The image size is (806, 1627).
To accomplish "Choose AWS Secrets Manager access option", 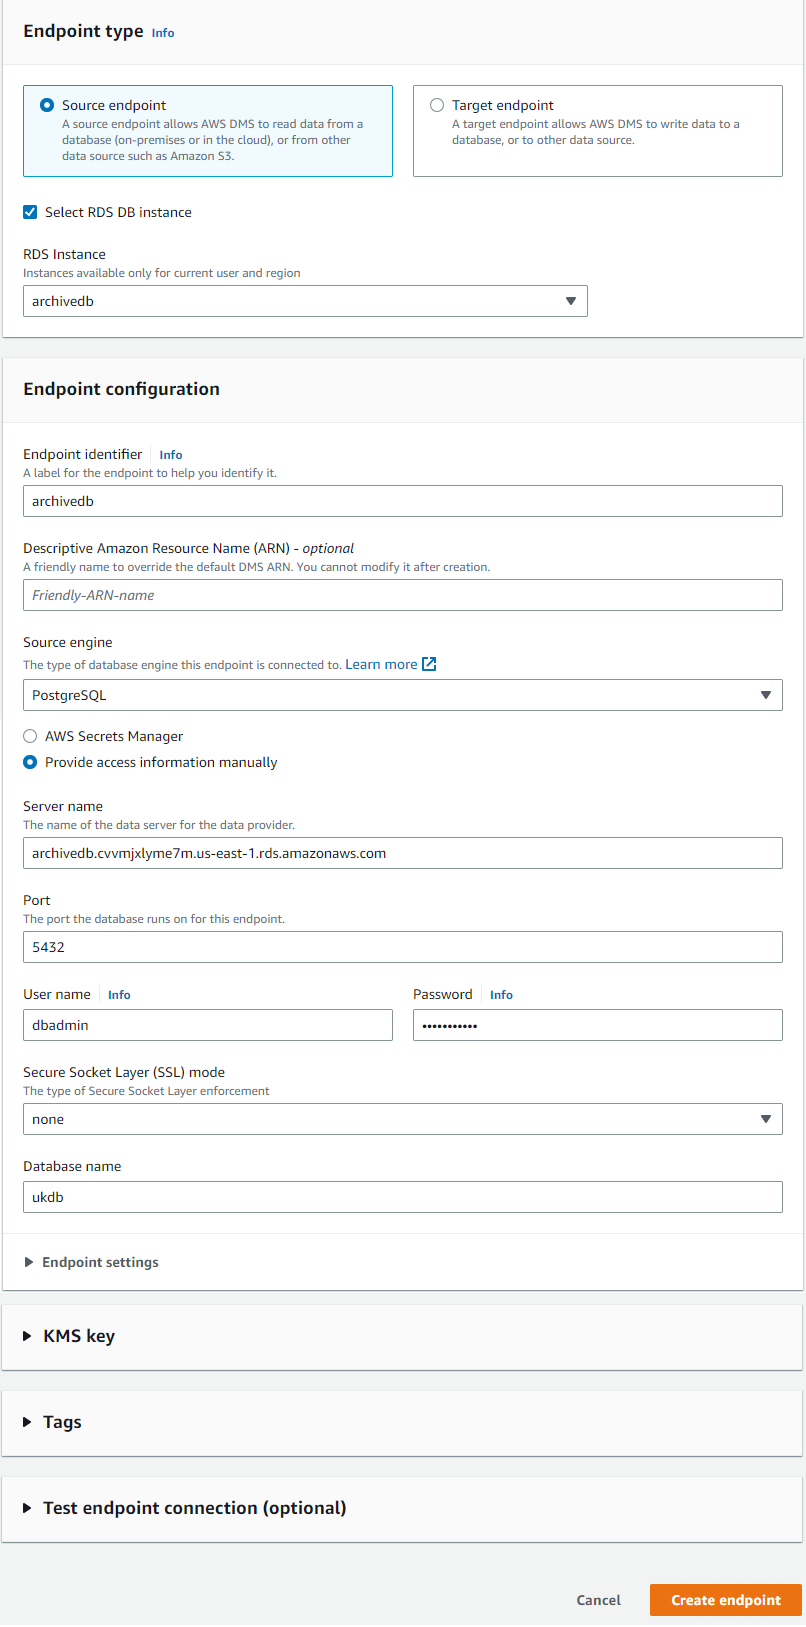I will coord(30,736).
